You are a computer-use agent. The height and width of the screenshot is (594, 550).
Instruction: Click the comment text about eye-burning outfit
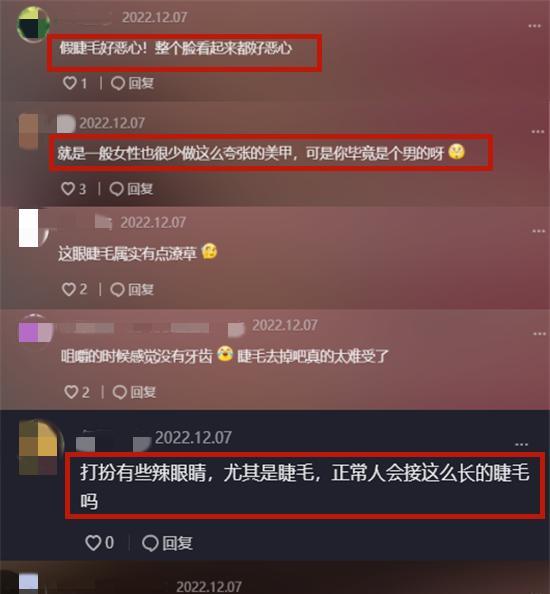tap(305, 486)
